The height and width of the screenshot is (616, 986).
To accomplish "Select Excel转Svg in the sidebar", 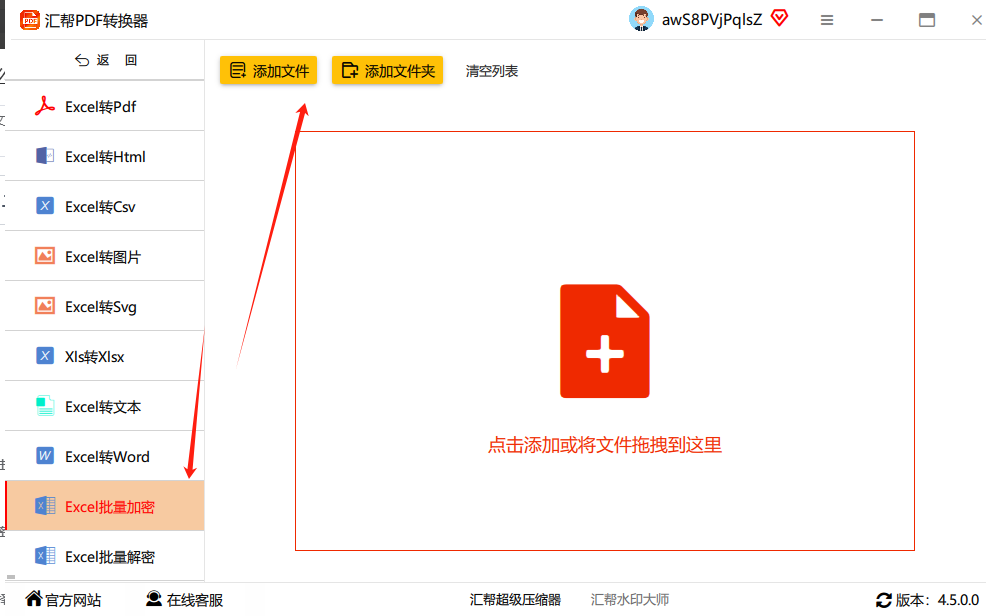I will pos(104,306).
